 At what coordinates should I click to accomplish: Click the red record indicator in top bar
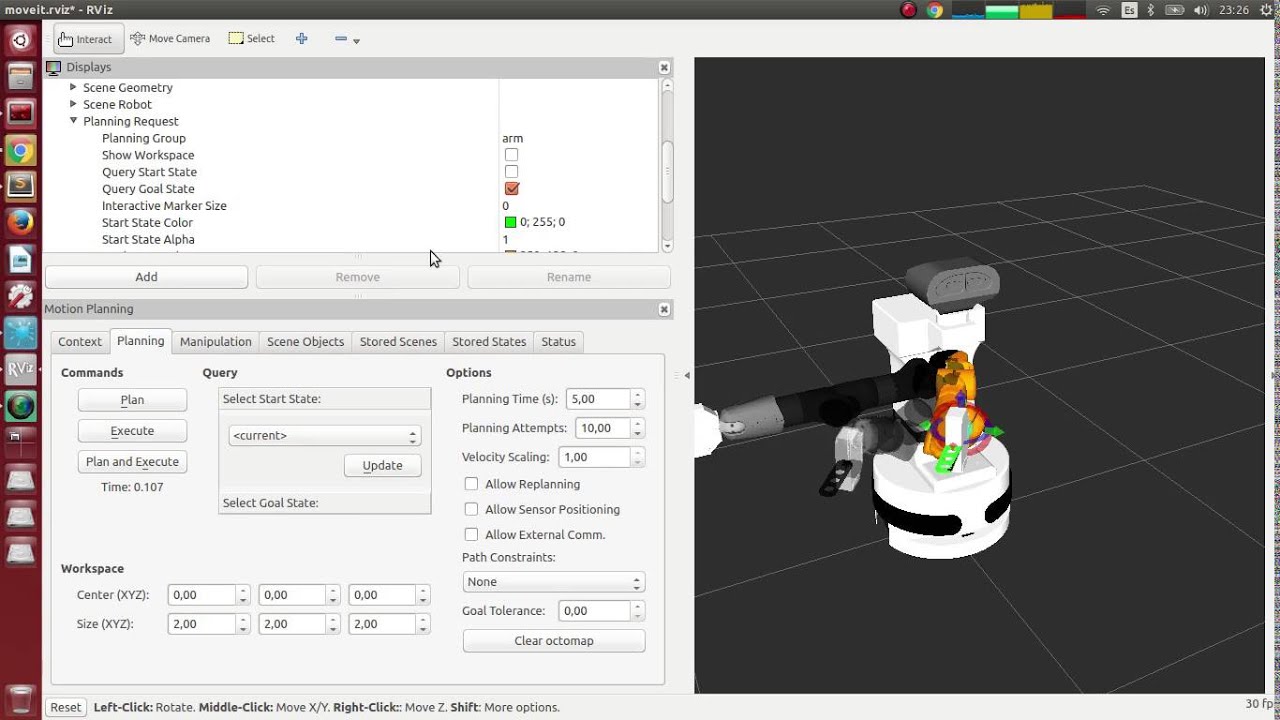(909, 10)
